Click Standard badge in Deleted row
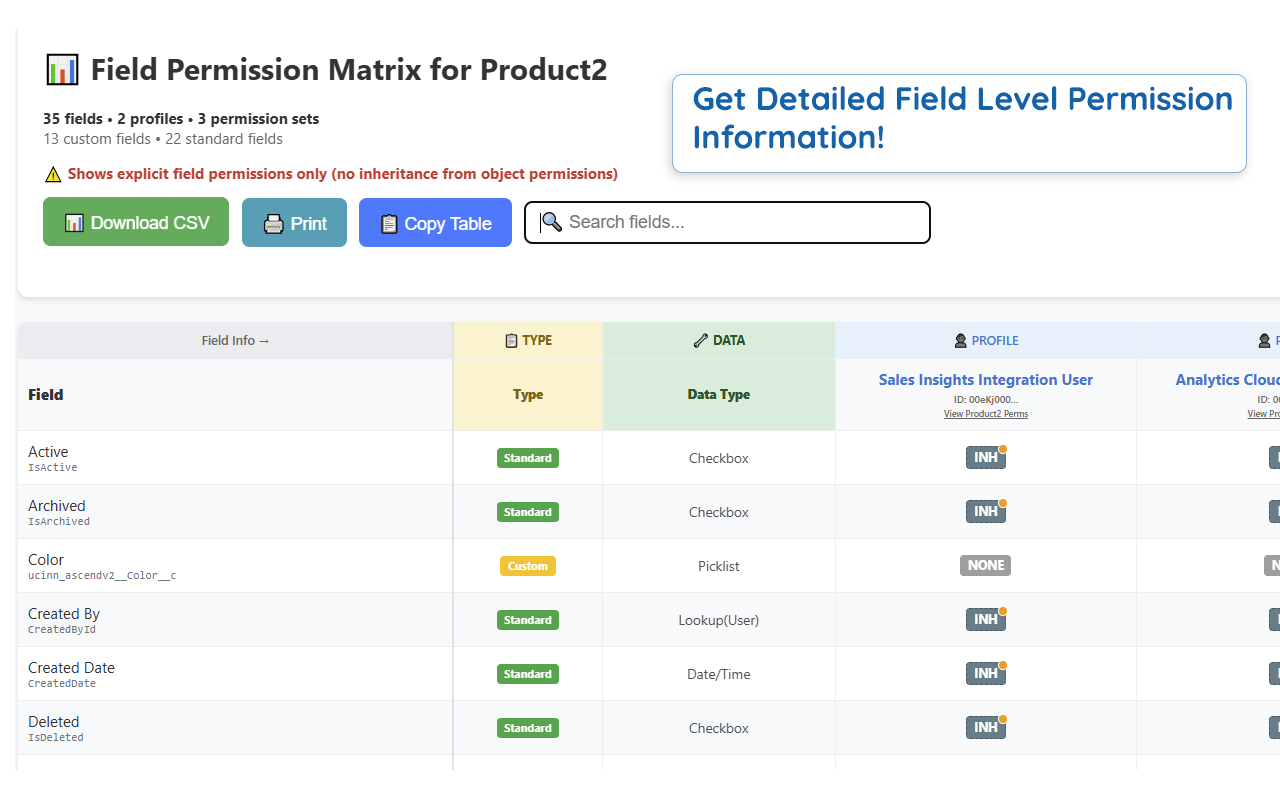The image size is (1280, 800). (528, 728)
